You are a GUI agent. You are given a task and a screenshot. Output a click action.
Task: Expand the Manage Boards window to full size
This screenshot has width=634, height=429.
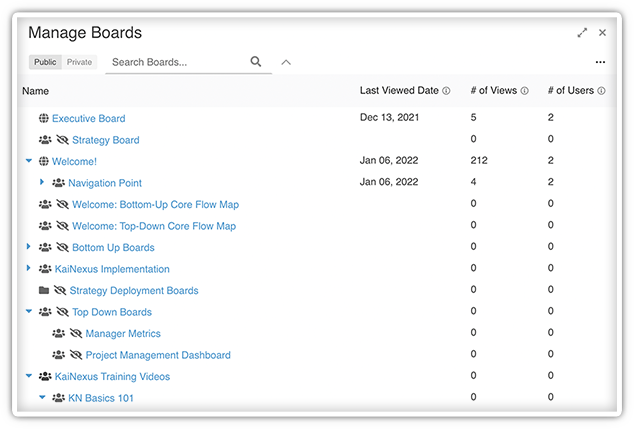[582, 33]
